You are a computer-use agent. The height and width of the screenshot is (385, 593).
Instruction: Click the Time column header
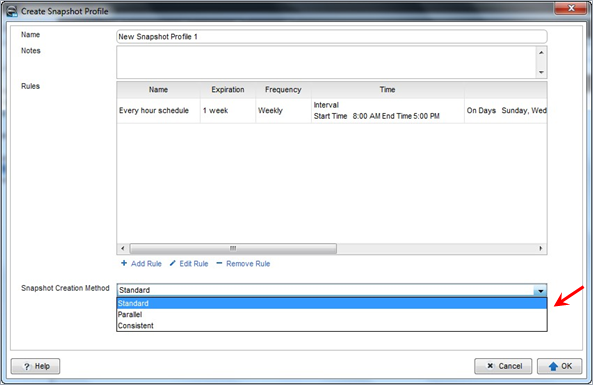coord(388,90)
